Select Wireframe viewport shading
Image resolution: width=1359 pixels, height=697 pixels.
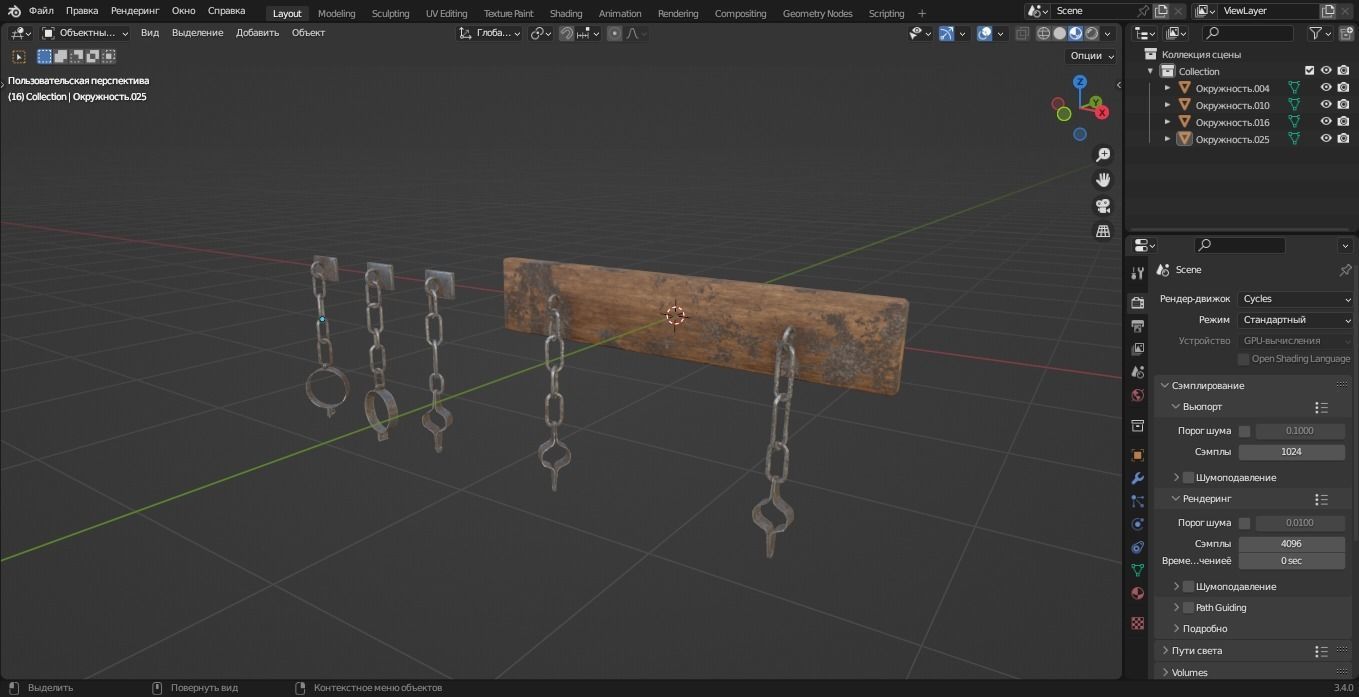point(1043,33)
